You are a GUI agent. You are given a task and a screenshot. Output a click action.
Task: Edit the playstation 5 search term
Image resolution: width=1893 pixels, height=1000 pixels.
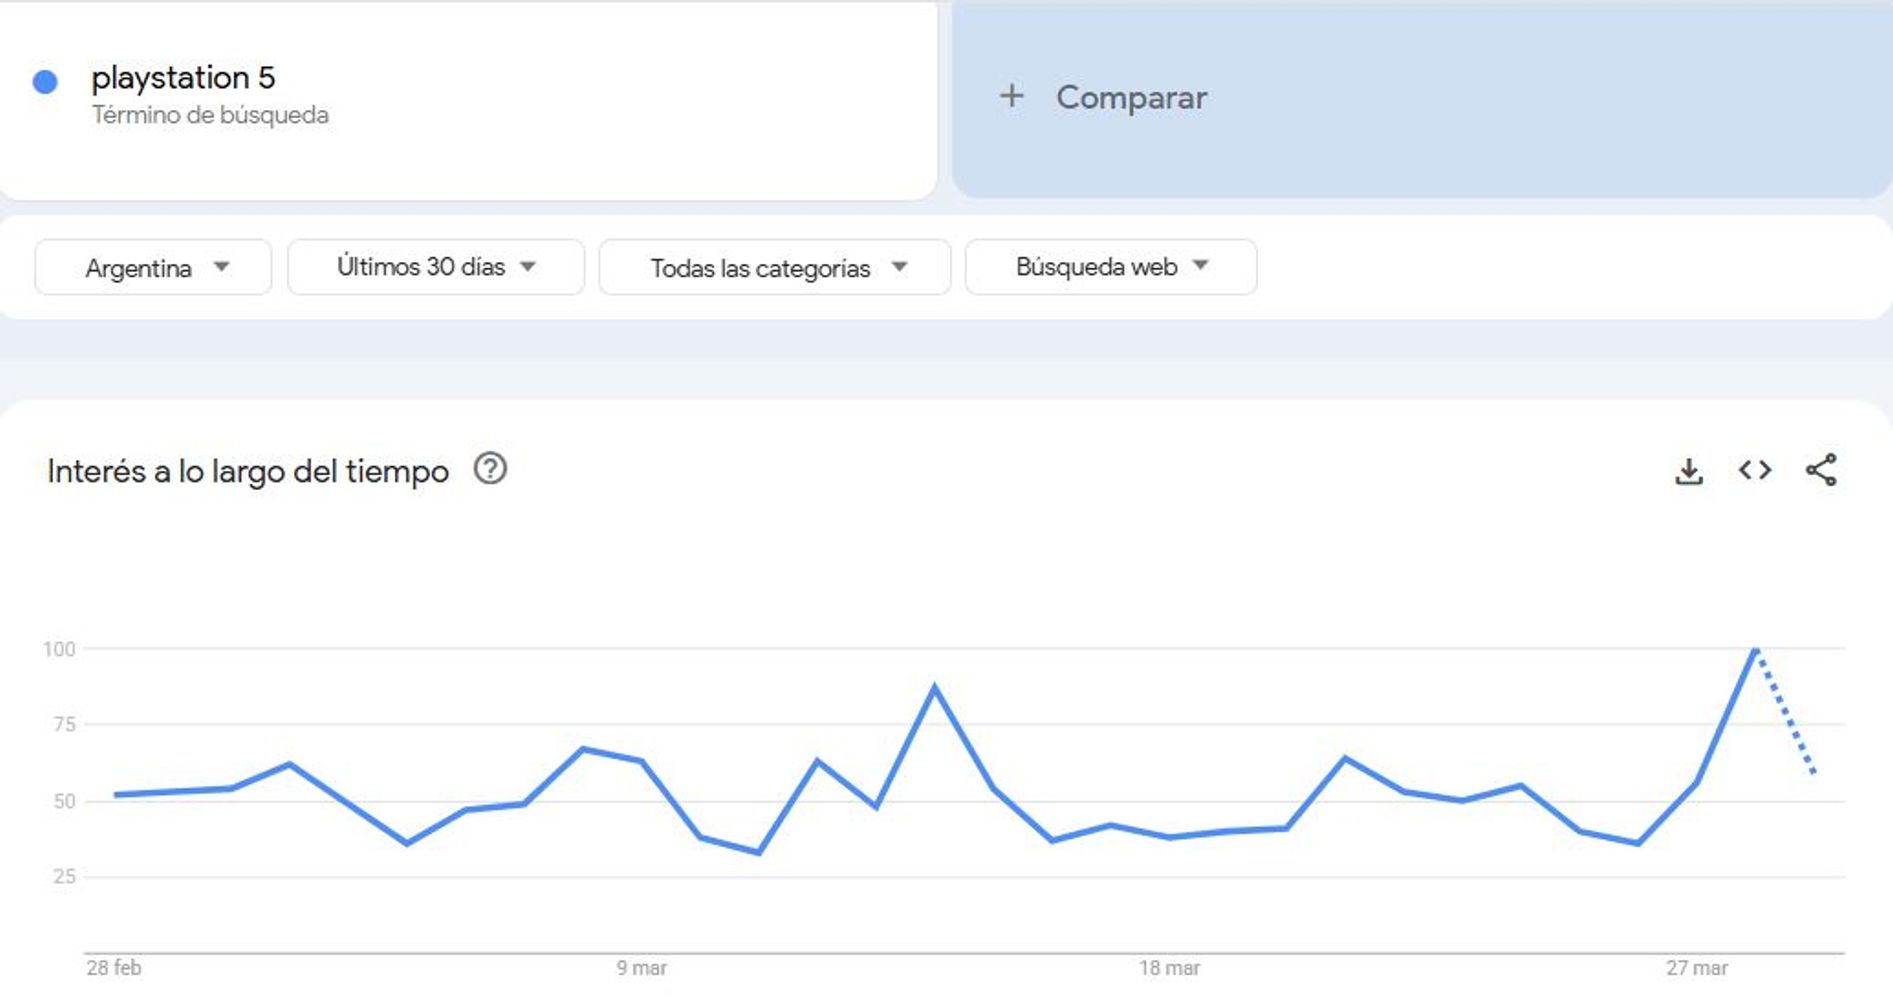(183, 77)
